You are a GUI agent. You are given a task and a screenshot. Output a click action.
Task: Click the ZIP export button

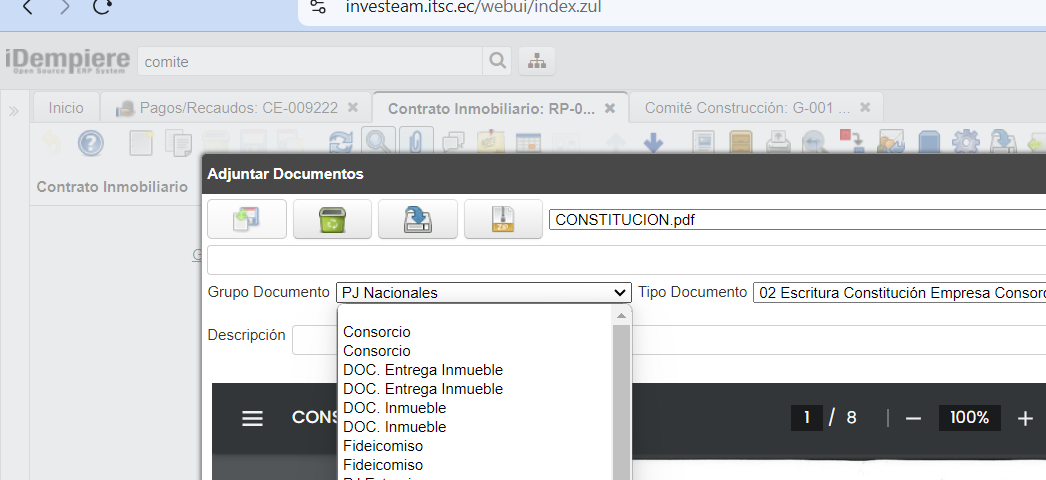(503, 219)
